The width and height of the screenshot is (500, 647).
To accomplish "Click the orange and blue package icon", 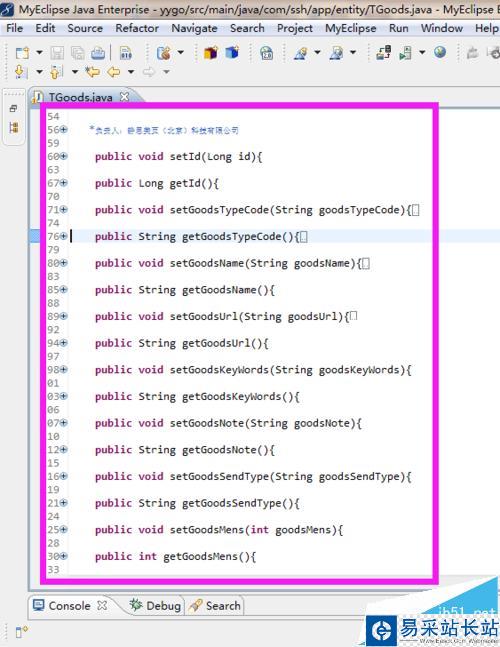I will point(211,53).
